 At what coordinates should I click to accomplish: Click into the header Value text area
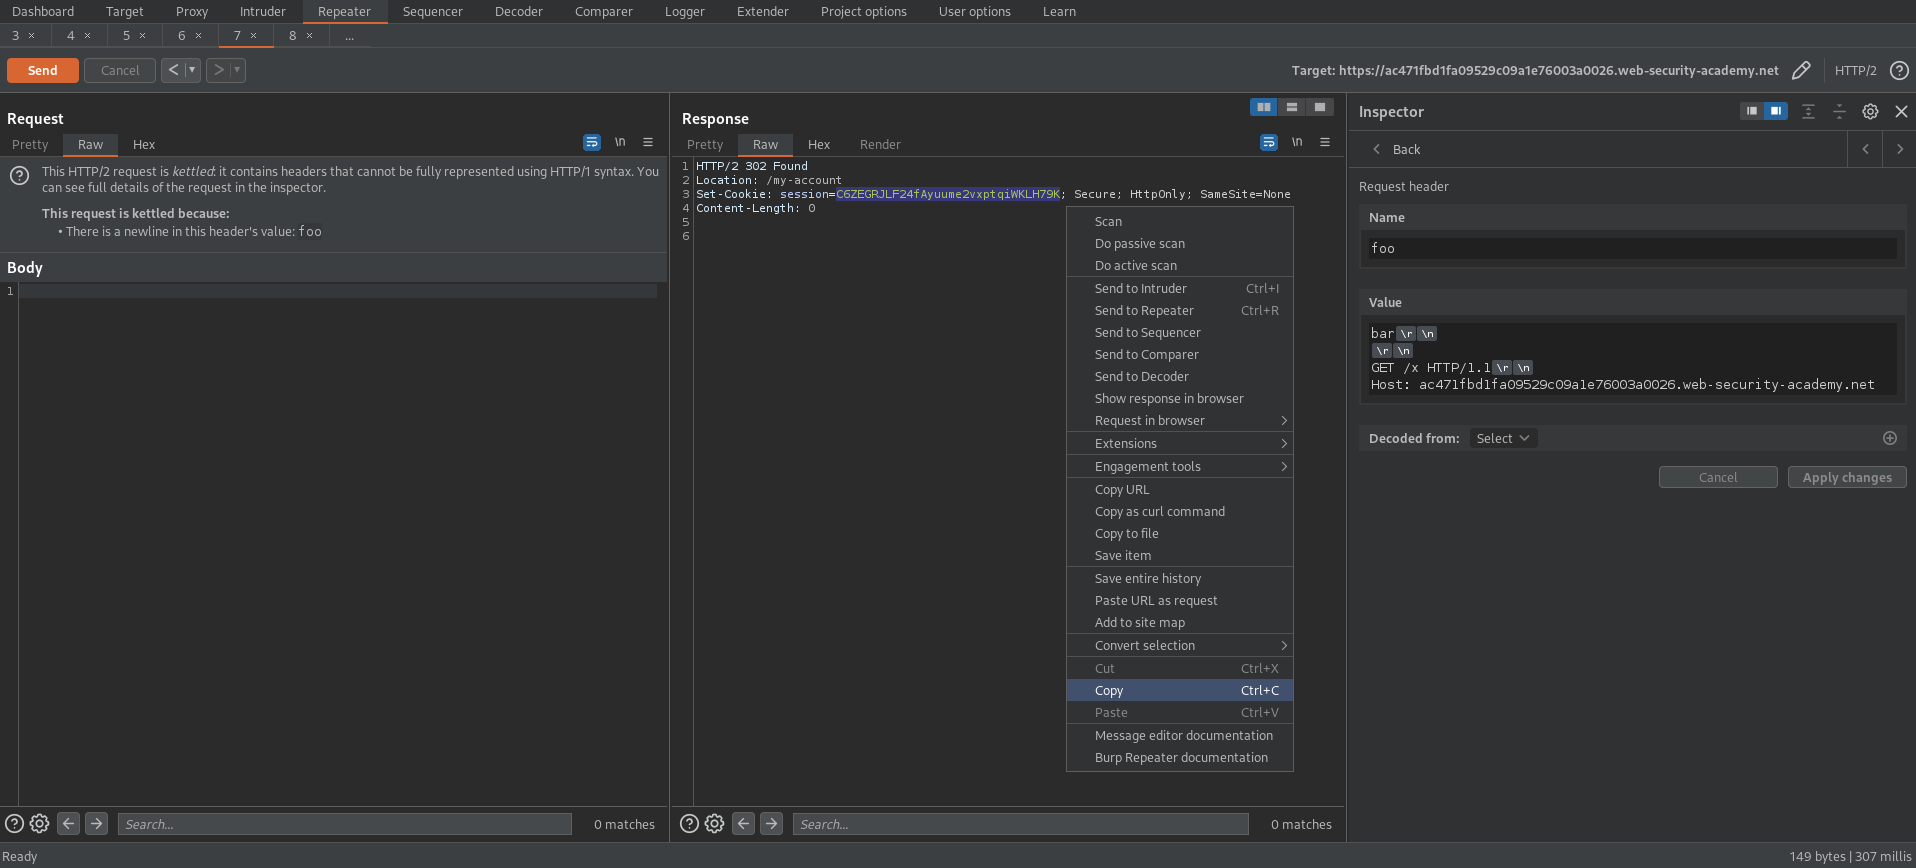(1631, 359)
